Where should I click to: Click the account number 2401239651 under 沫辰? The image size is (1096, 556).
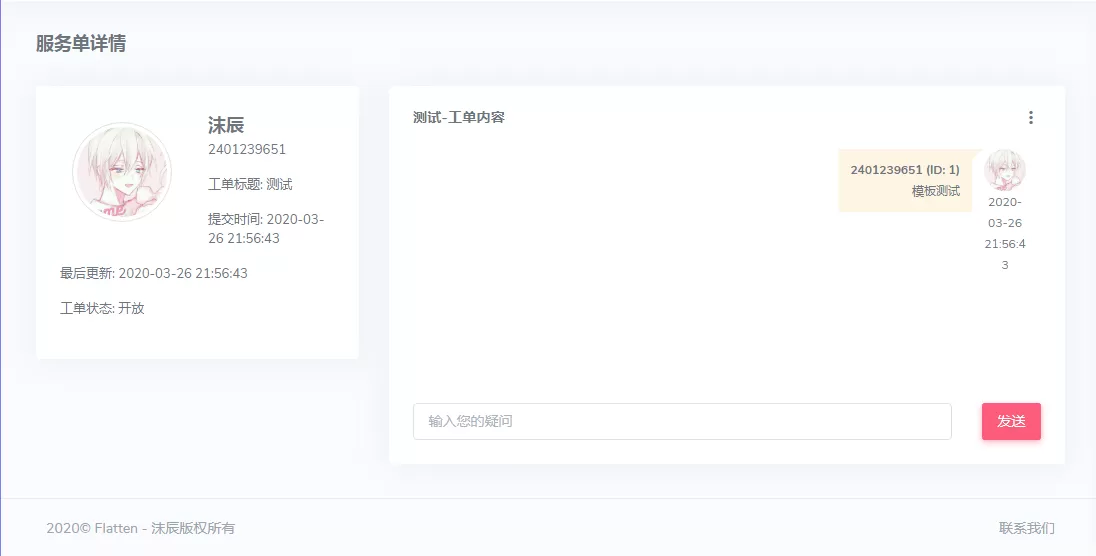(x=247, y=149)
